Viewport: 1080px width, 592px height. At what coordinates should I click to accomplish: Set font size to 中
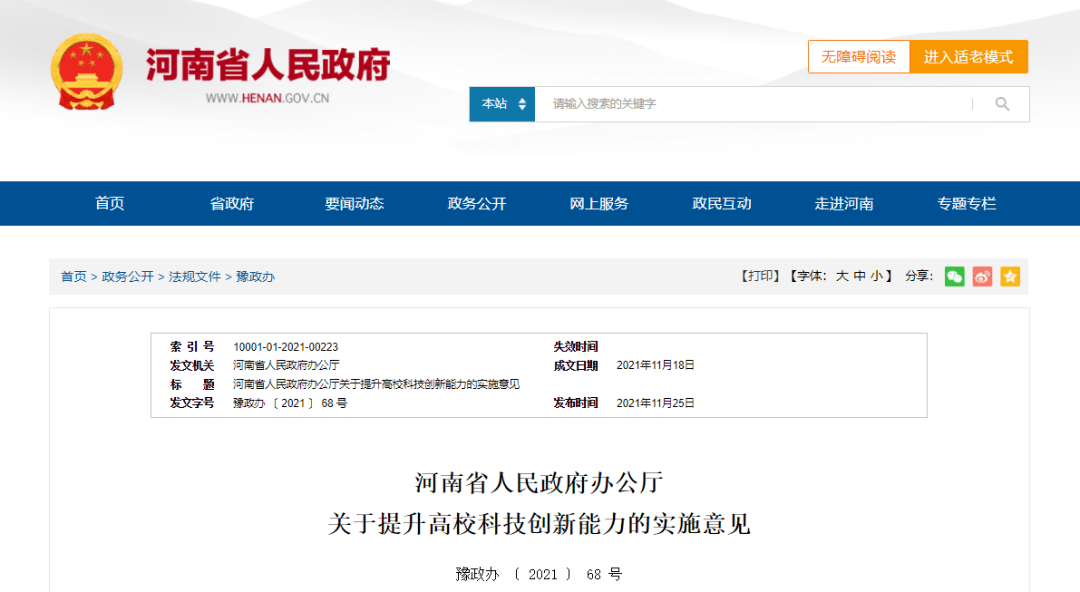tap(859, 276)
